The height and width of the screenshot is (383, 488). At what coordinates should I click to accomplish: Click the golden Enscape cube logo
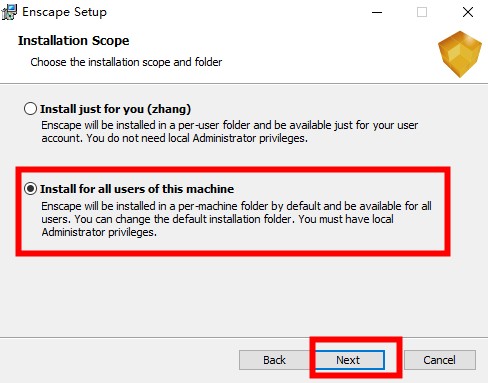460,54
